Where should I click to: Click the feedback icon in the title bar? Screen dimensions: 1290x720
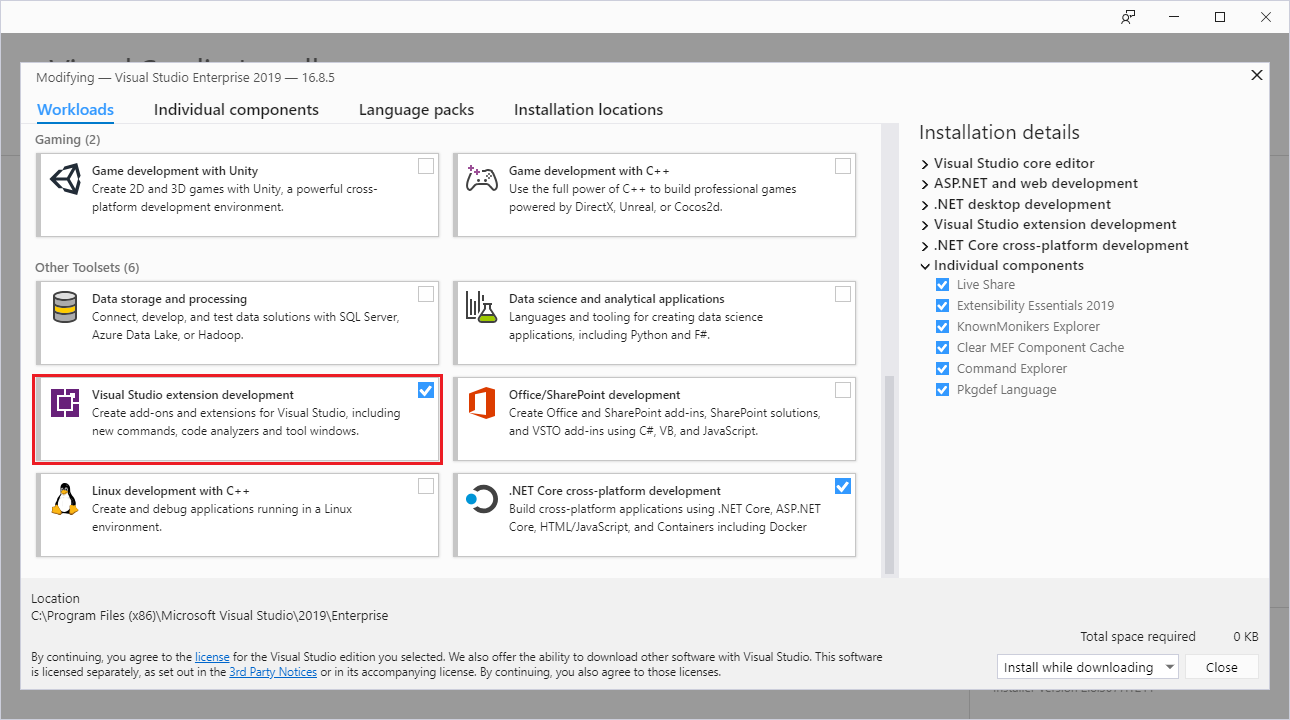coord(1128,17)
